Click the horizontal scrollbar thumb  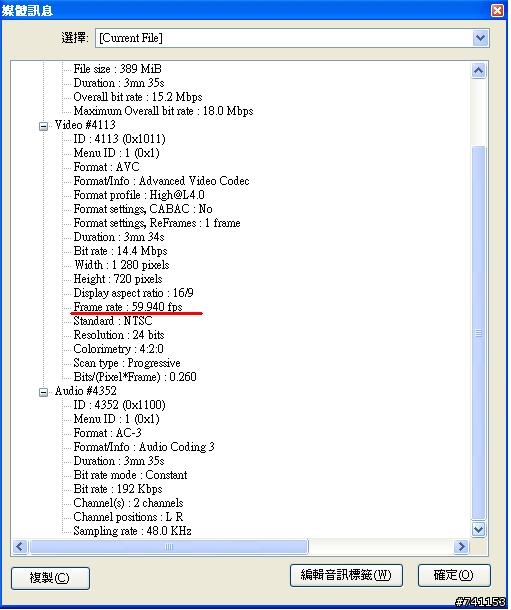click(169, 547)
